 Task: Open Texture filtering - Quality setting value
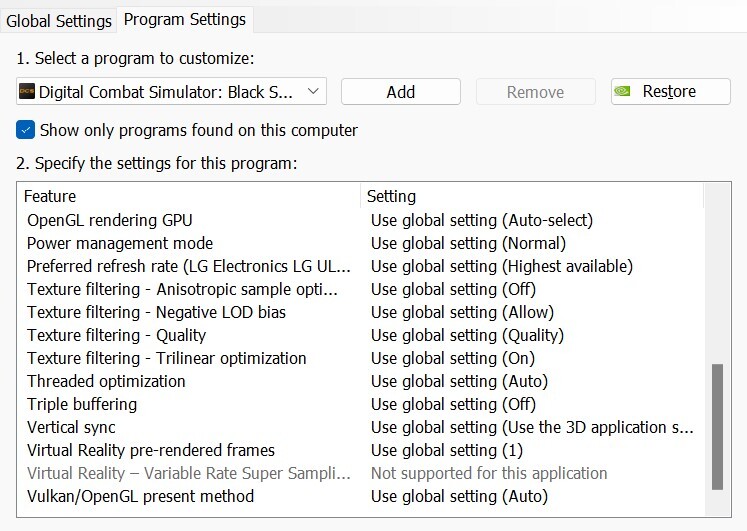click(x=467, y=335)
